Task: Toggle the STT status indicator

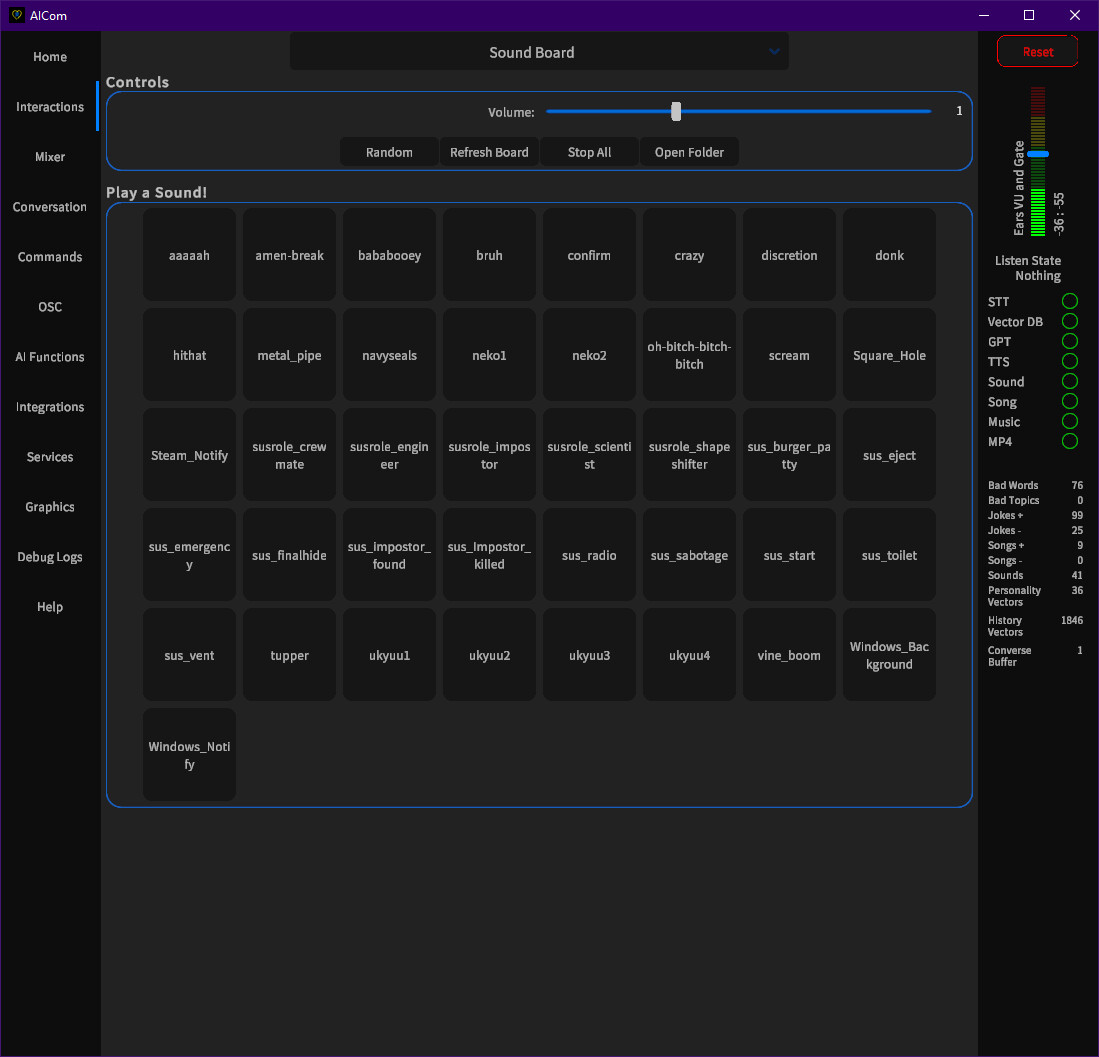Action: coord(1070,301)
